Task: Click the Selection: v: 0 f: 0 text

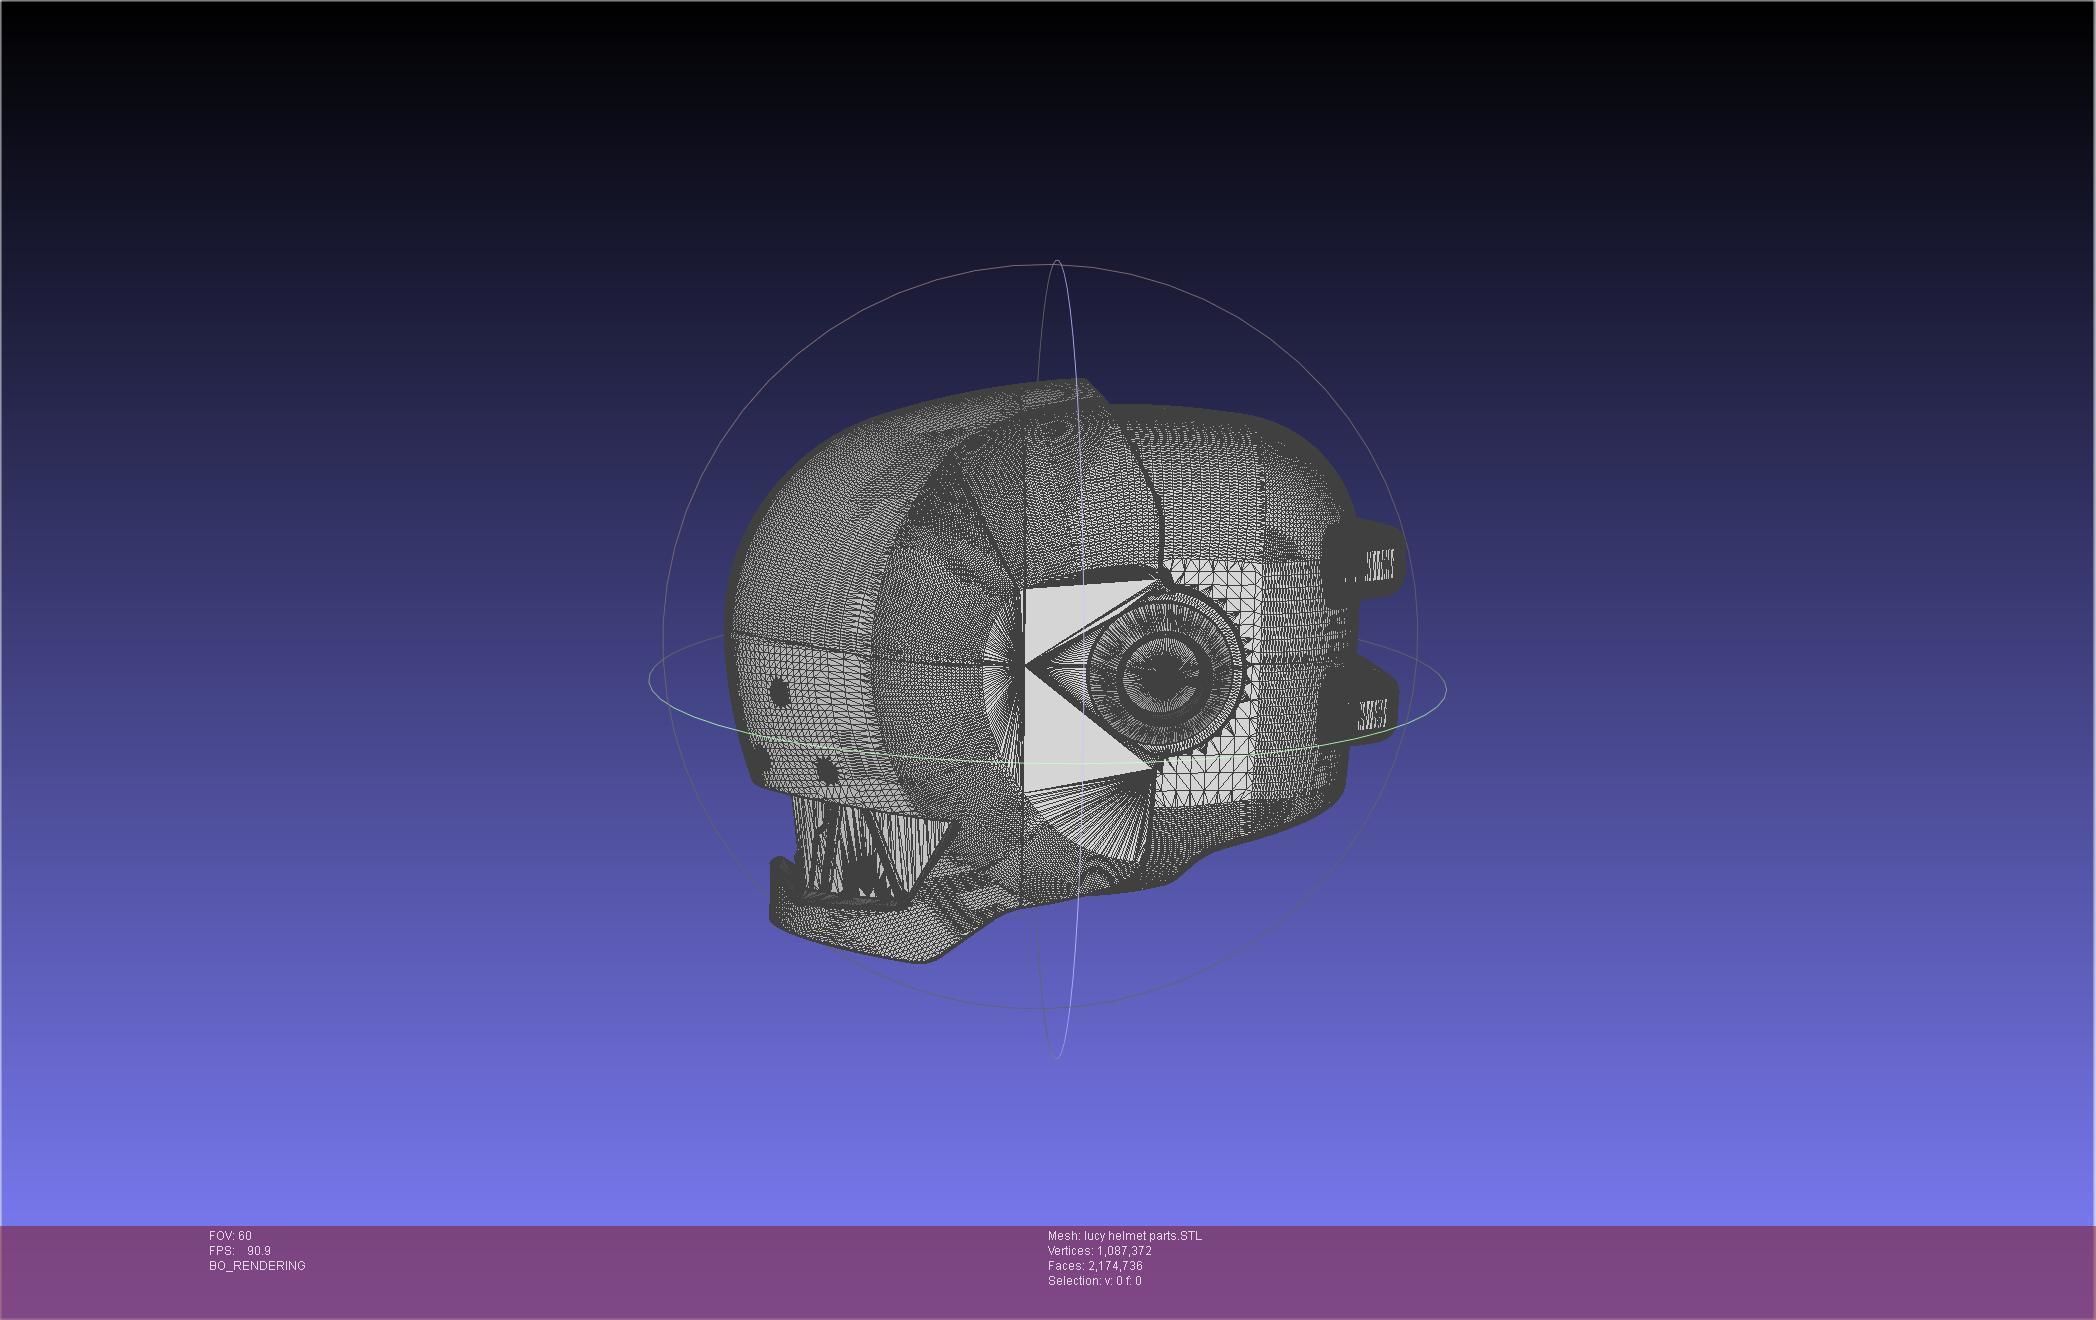Action: click(x=1095, y=1281)
